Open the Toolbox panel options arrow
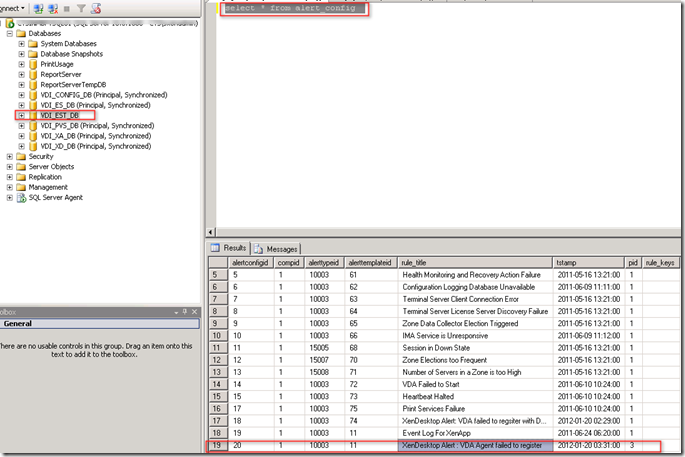 point(176,312)
